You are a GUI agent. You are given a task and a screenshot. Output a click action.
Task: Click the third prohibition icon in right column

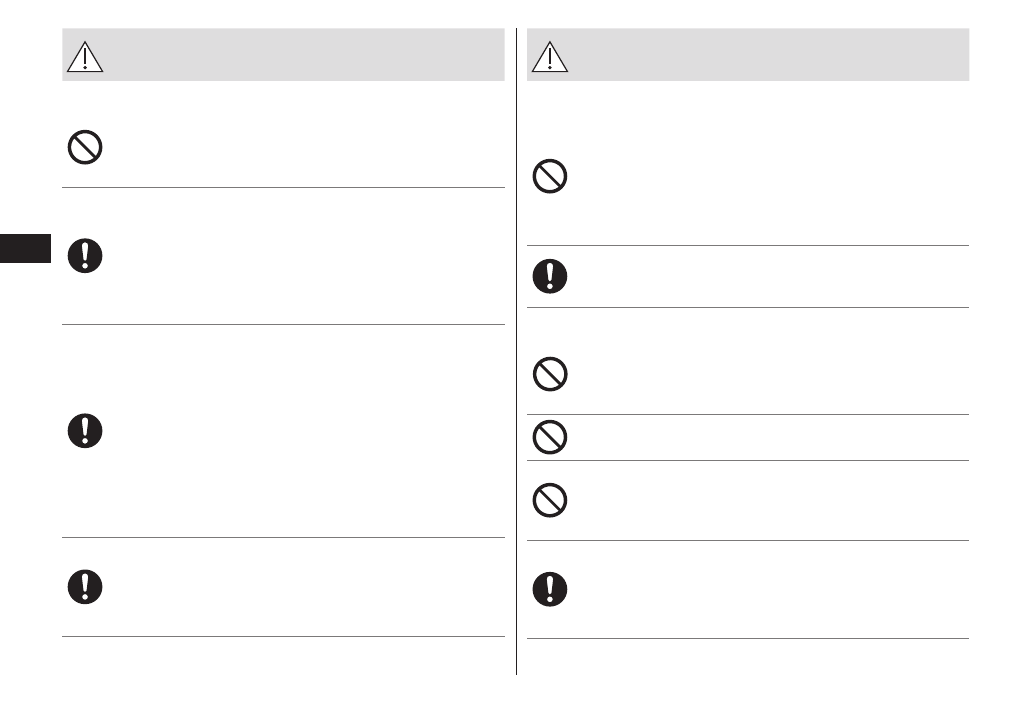click(x=550, y=437)
